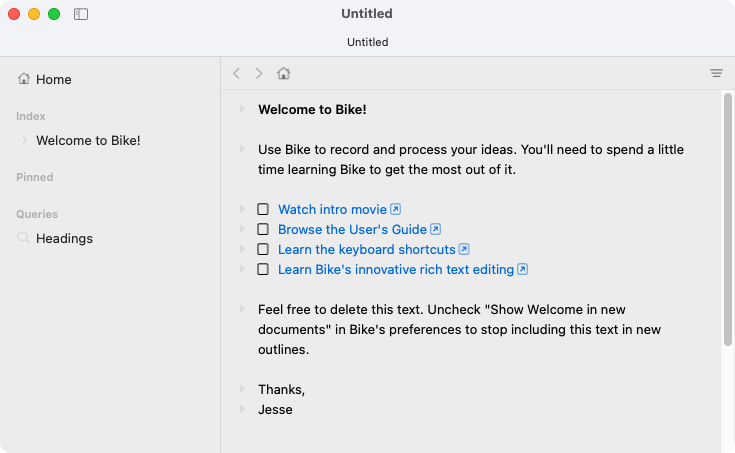Click the back navigation arrow
The height and width of the screenshot is (453, 735).
[x=236, y=73]
